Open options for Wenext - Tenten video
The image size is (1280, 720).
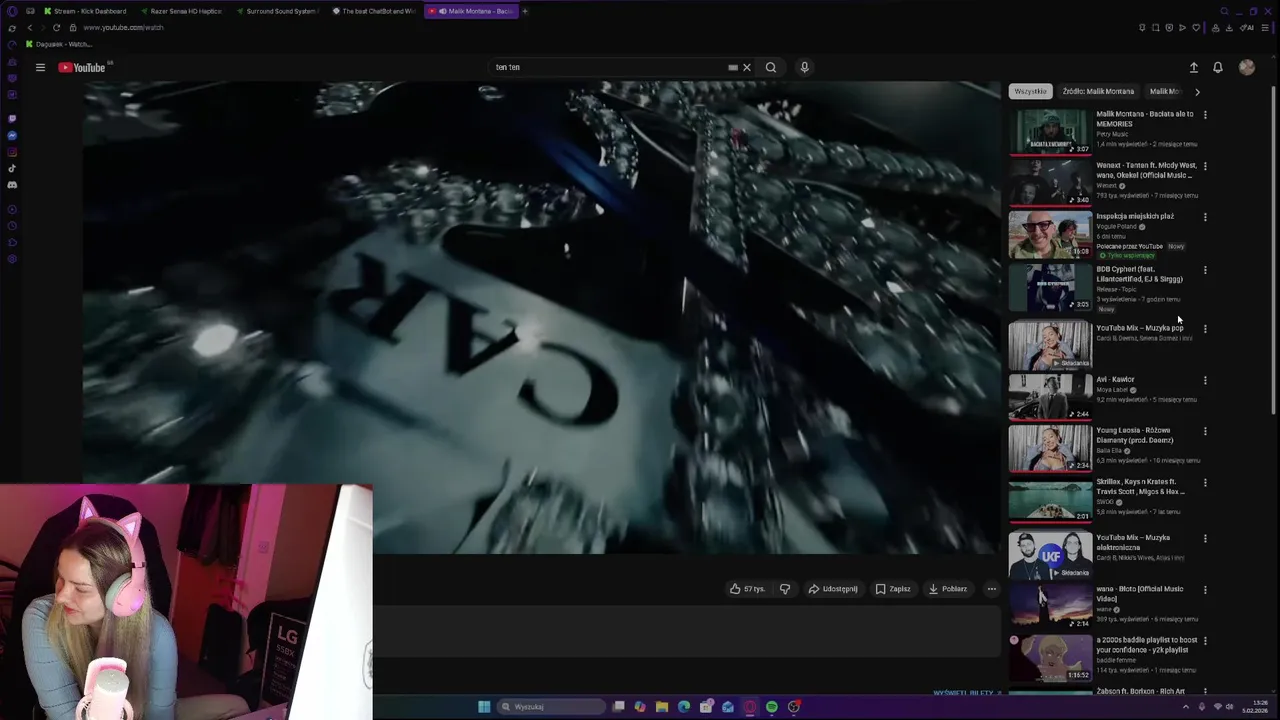[x=1205, y=166]
